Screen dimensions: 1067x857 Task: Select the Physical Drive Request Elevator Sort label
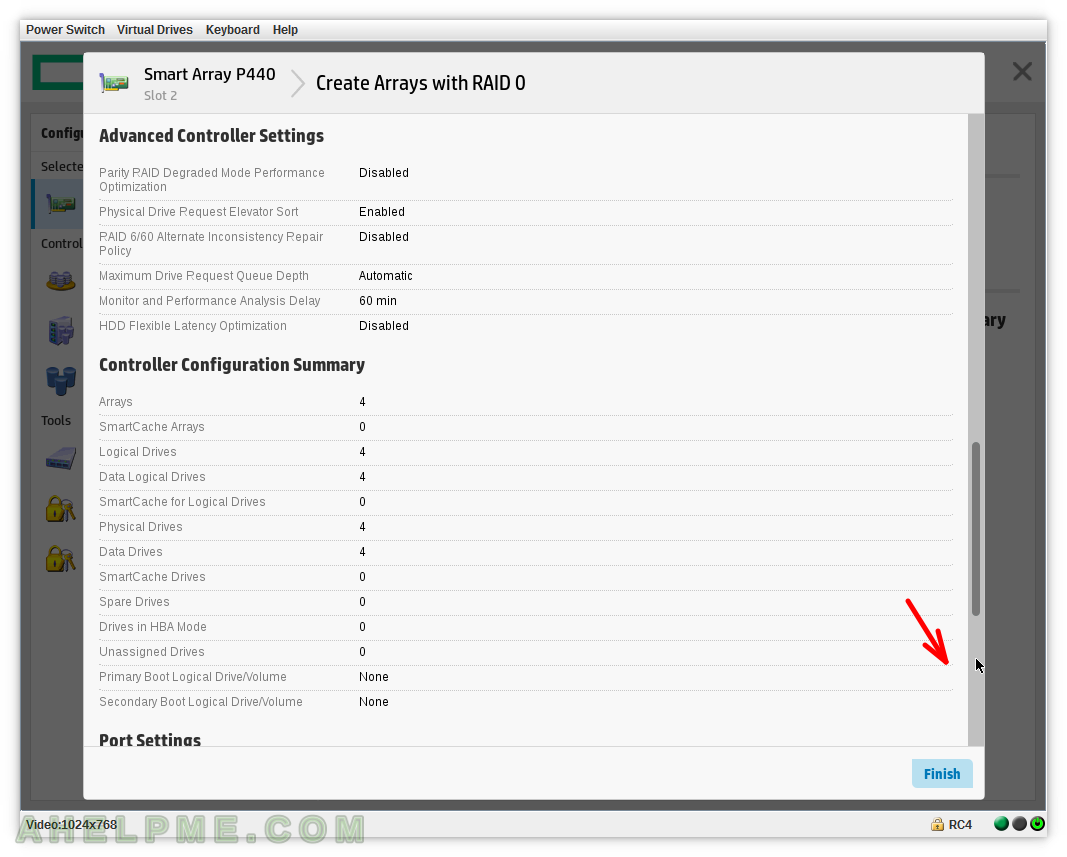tap(199, 212)
